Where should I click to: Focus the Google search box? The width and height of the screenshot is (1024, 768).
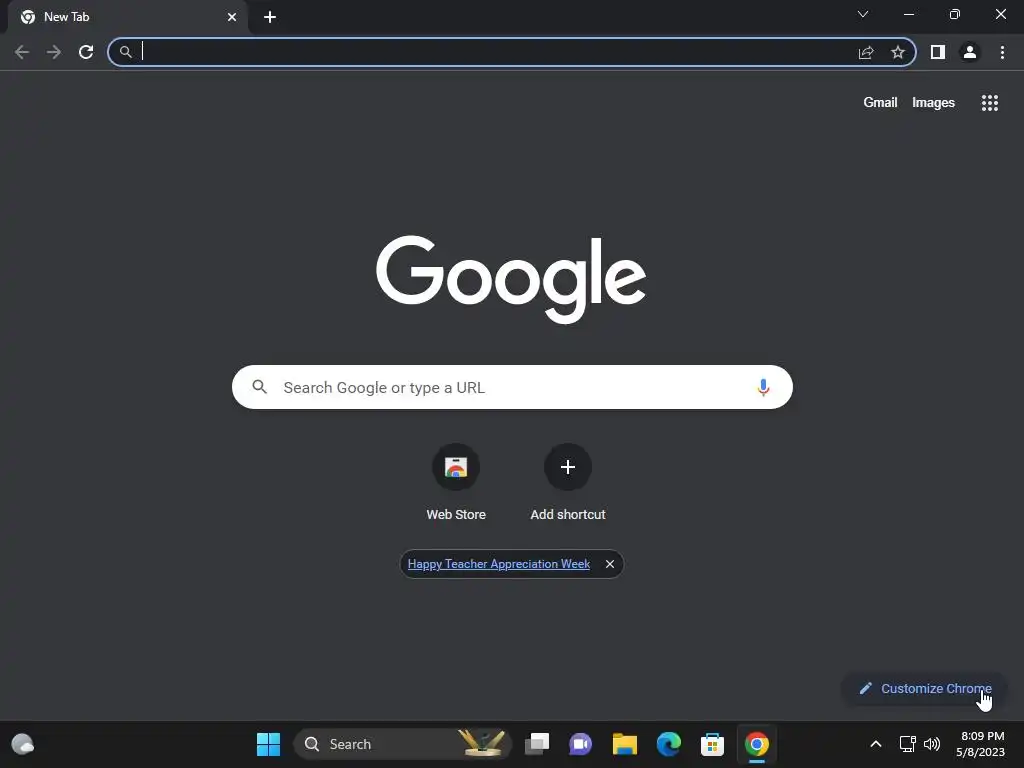coord(512,387)
